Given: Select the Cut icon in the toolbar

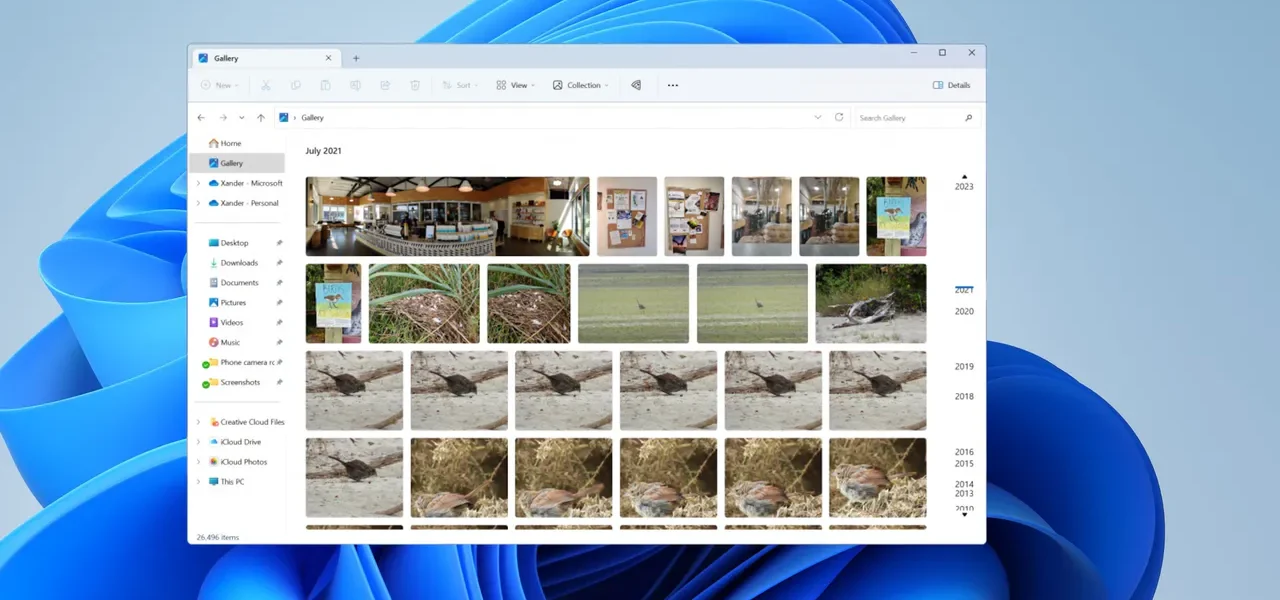Looking at the screenshot, I should tap(265, 85).
